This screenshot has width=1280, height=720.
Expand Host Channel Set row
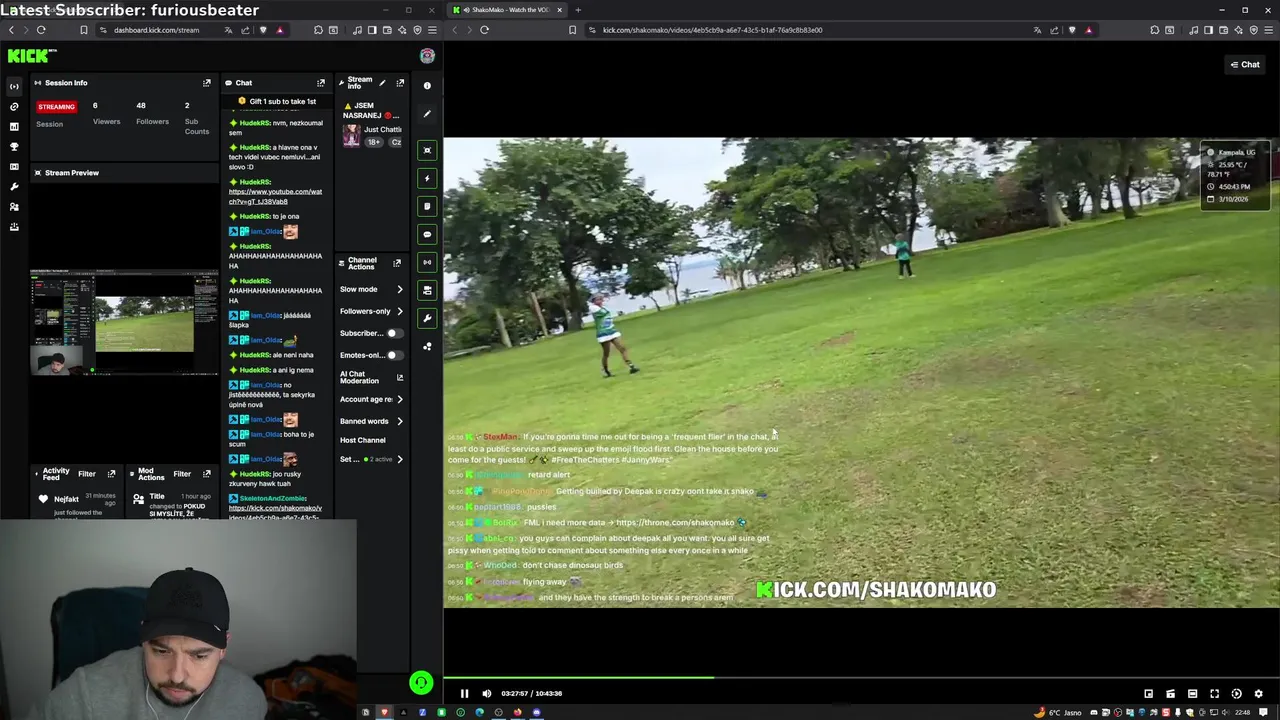[x=371, y=459]
